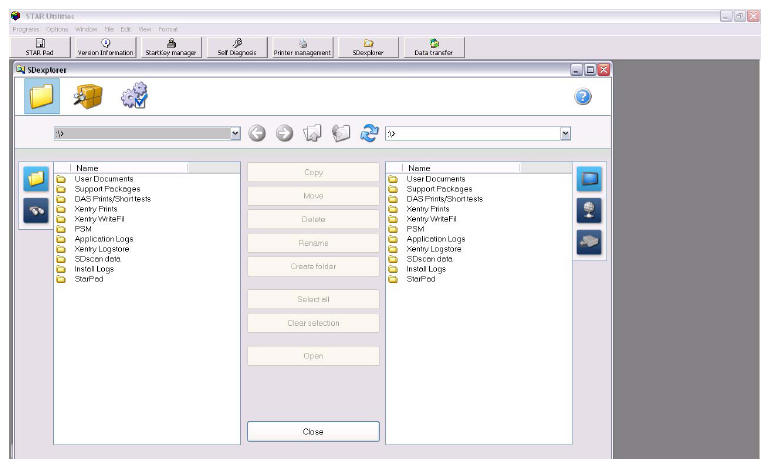770x468 pixels.
Task: Open the STAR Pad toolbar button
Action: [x=40, y=47]
